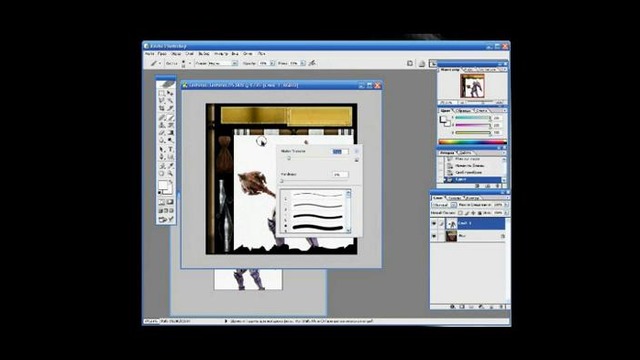Viewport: 640px width, 360px height.
Task: Toggle lock all in Layers panel
Action: tap(480, 213)
